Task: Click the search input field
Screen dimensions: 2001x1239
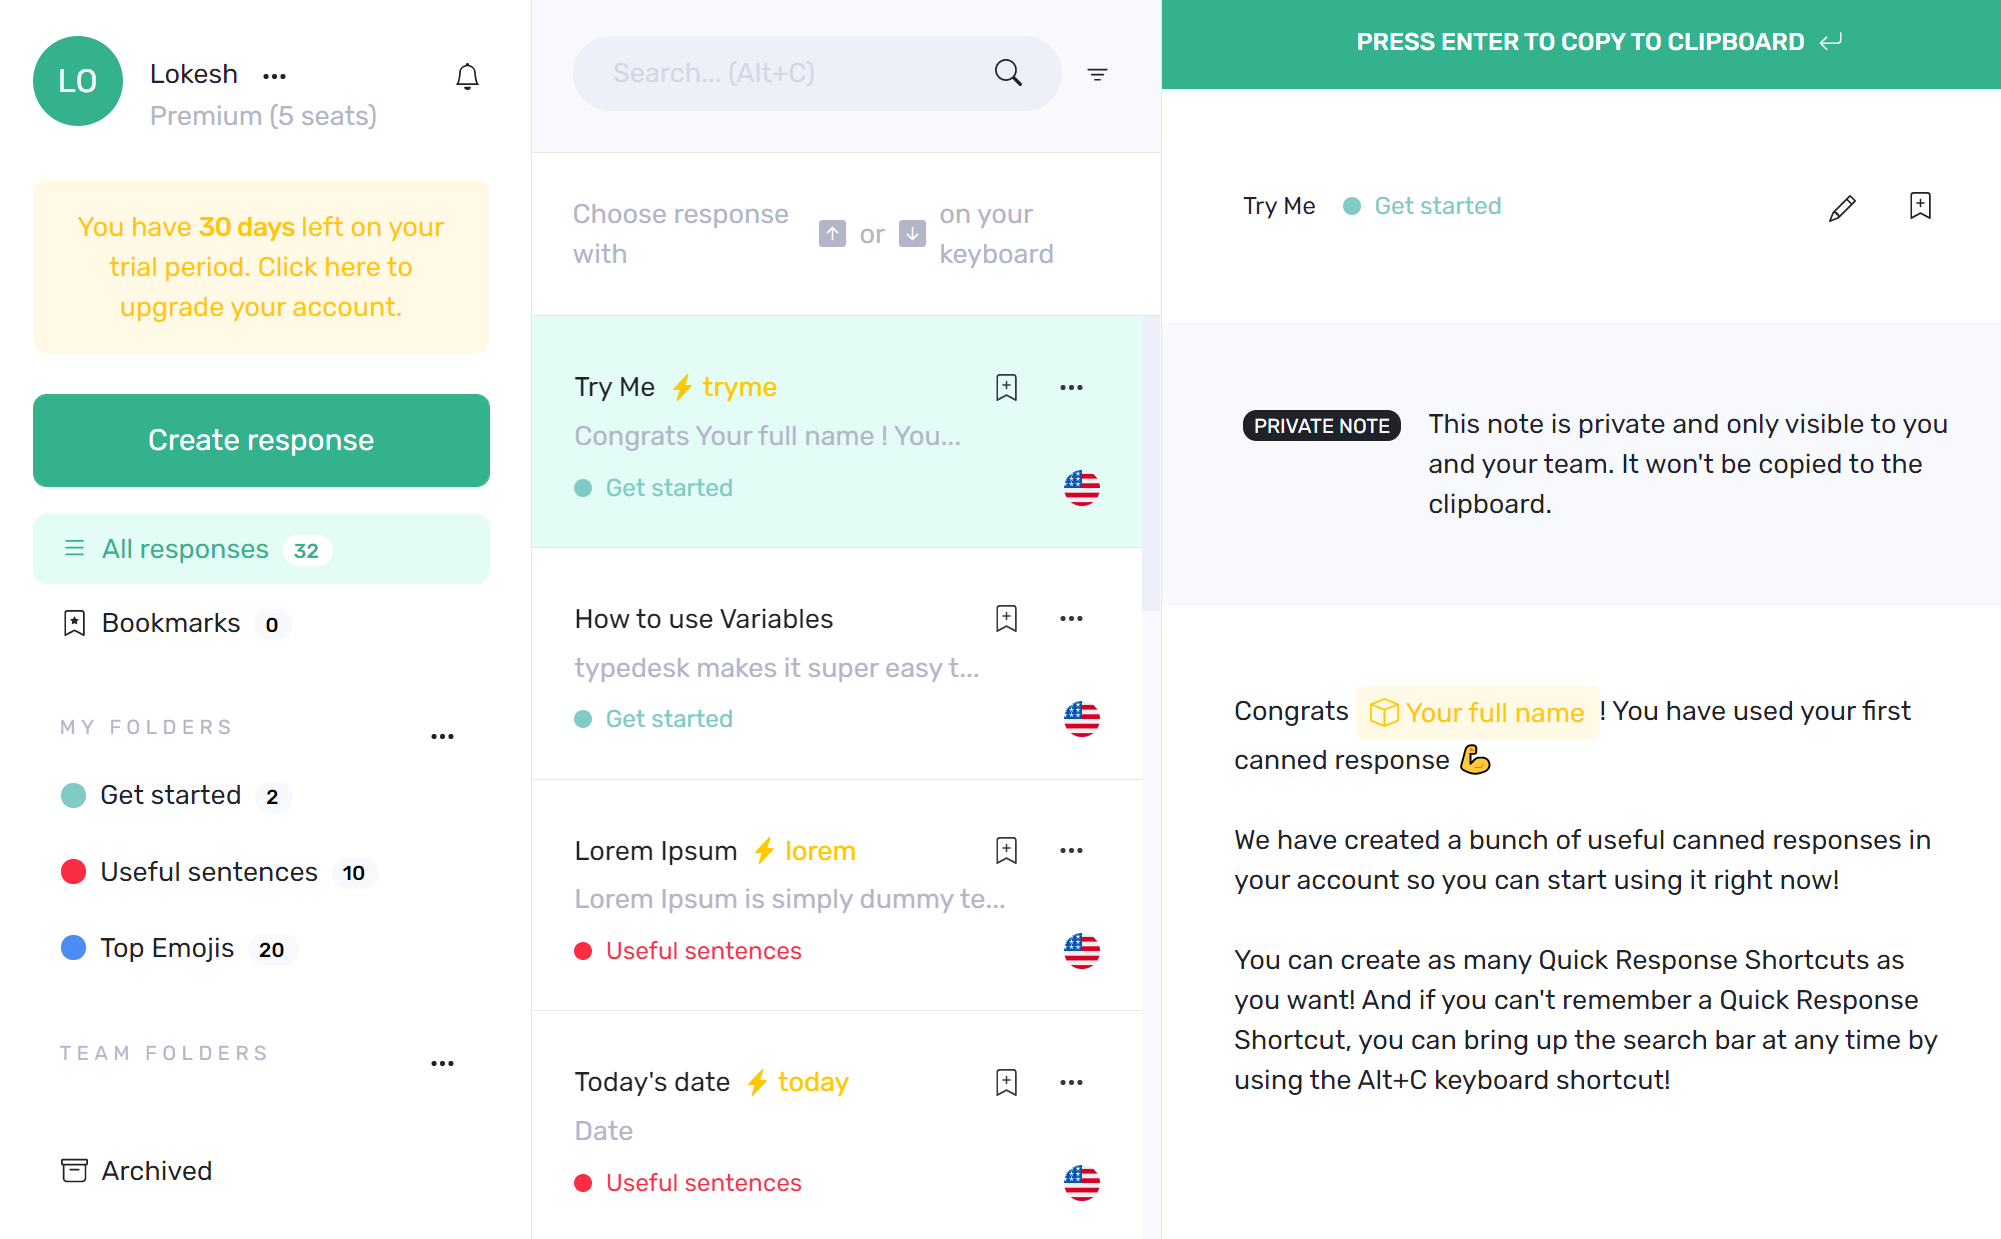Action: click(x=810, y=74)
